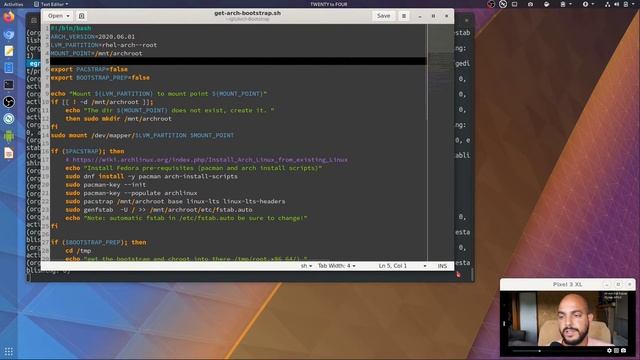Click the round teal app icon below OBS in dock
This screenshot has width=640, height=360.
pyautogui.click(x=9, y=119)
